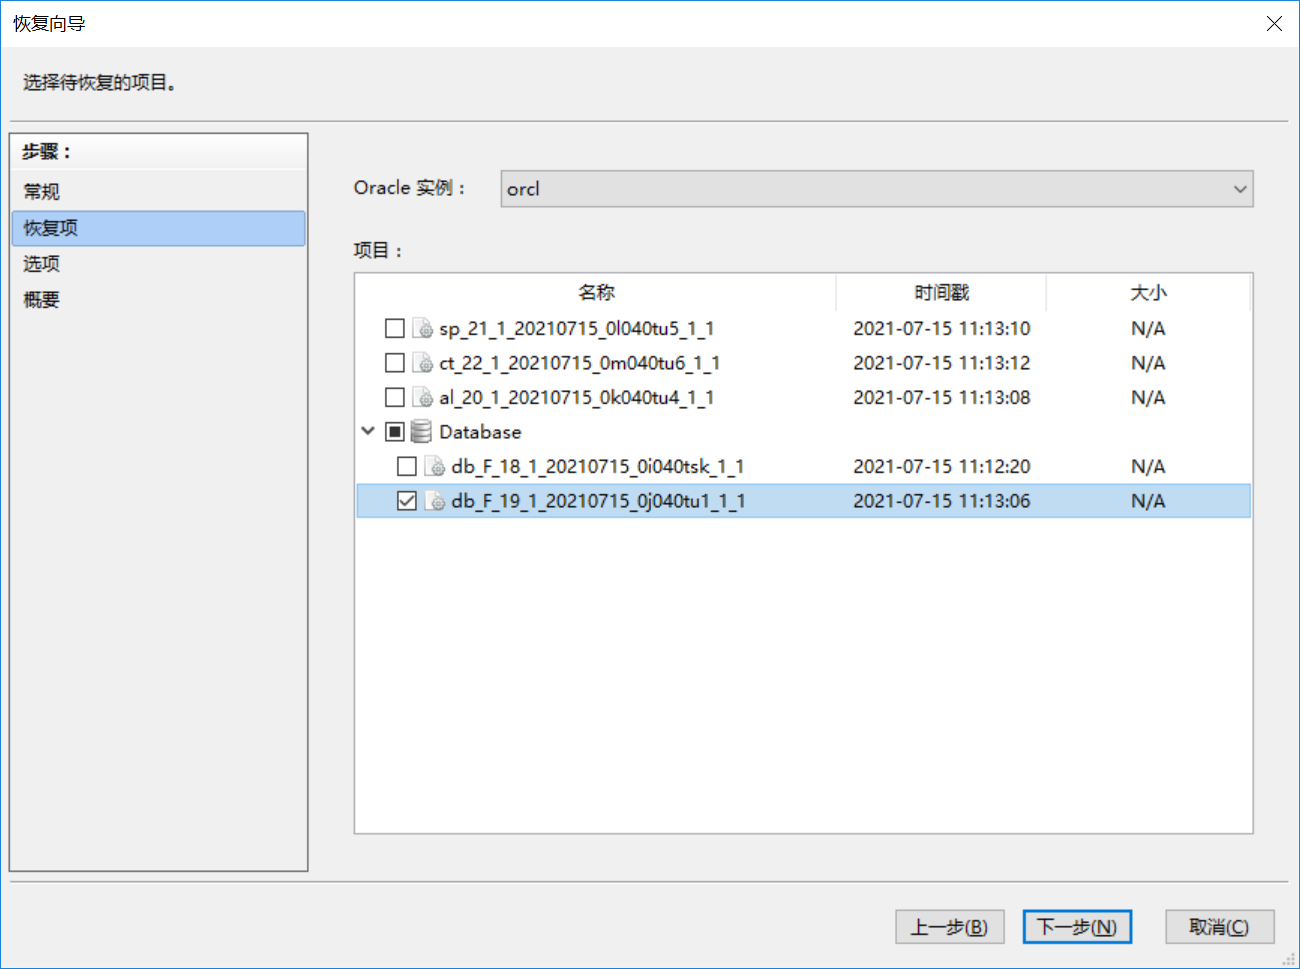
Task: Click the file icon beside sp_21_1_20210715_0l040tu5_1_1
Action: [423, 329]
